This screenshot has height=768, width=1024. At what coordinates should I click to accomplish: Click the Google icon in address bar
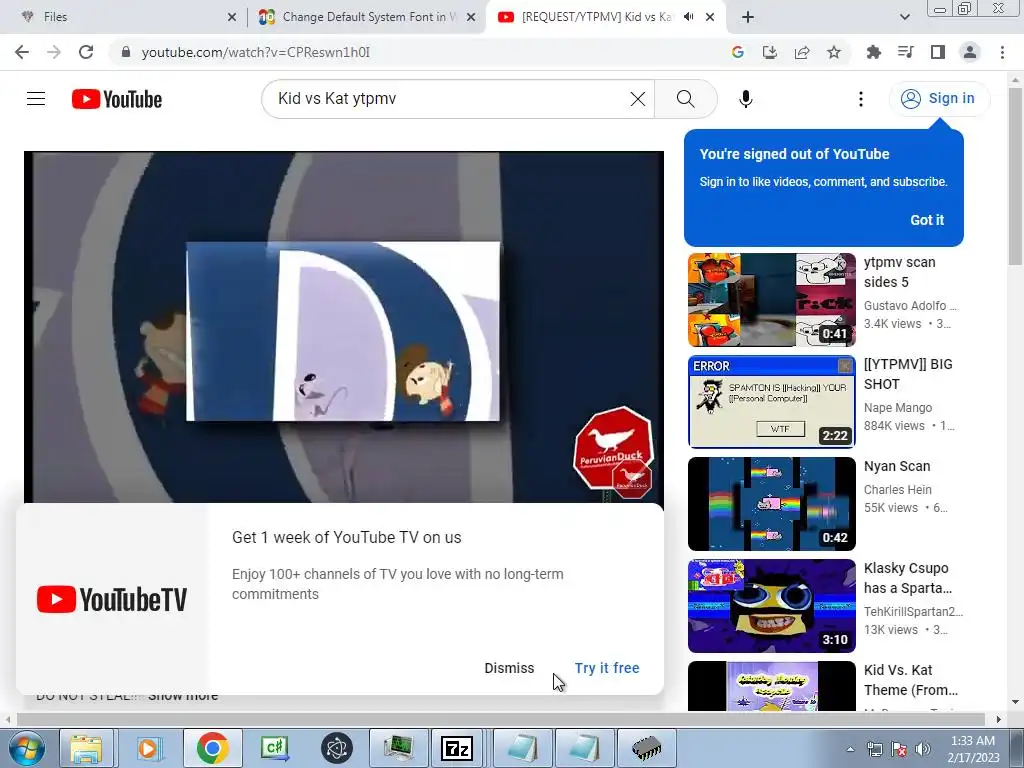(x=738, y=52)
